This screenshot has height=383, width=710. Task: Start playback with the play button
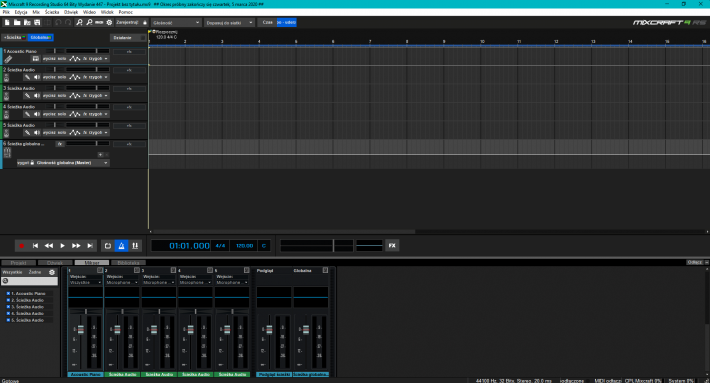point(62,246)
